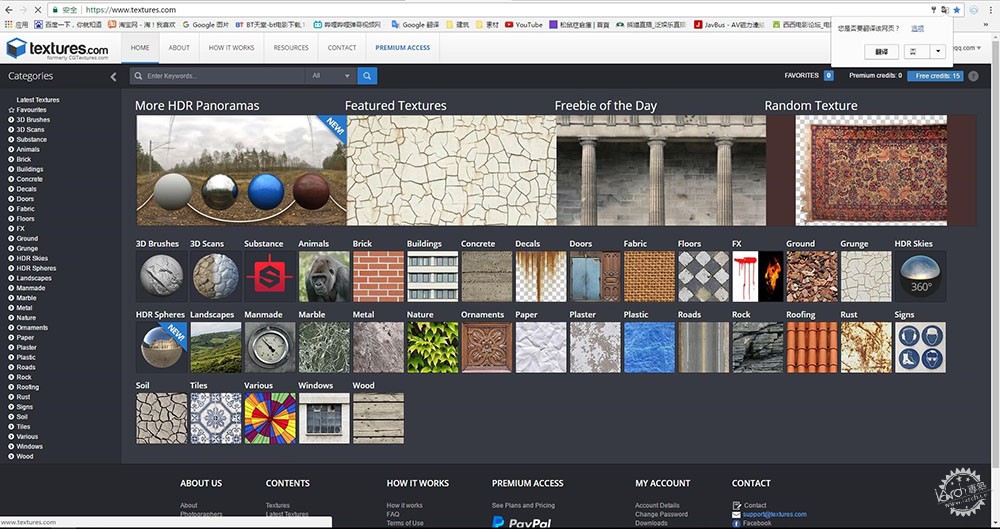
Task: Open 3D Brushes category thumbnail
Action: pyautogui.click(x=161, y=276)
